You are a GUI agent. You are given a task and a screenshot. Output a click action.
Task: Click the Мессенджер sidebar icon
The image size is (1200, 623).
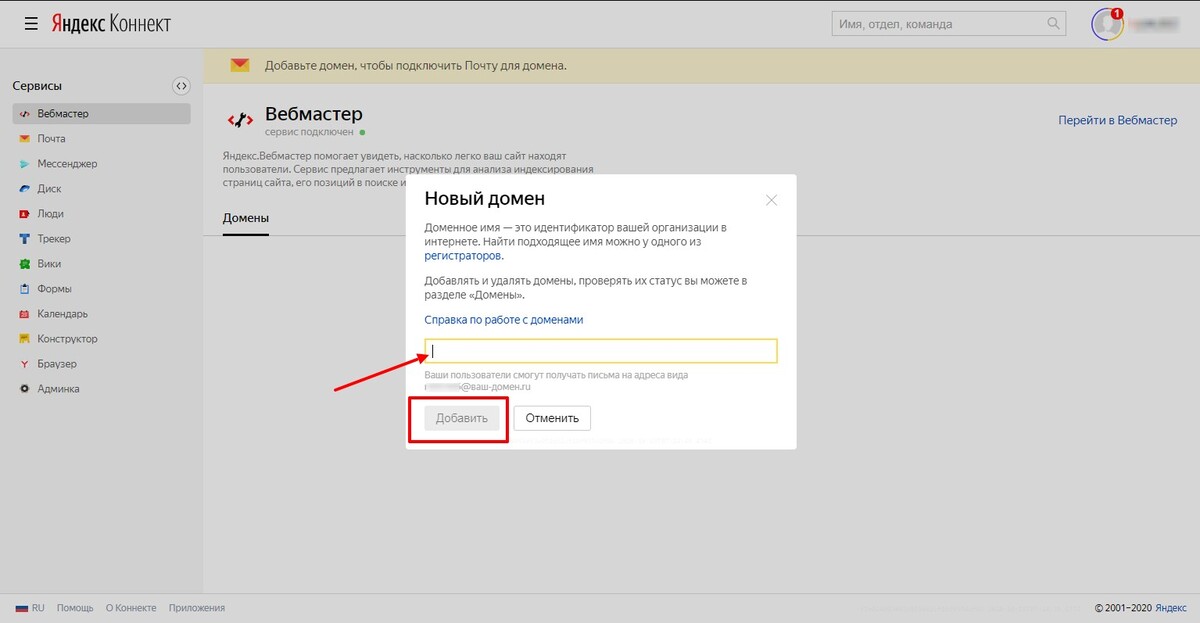pos(25,164)
